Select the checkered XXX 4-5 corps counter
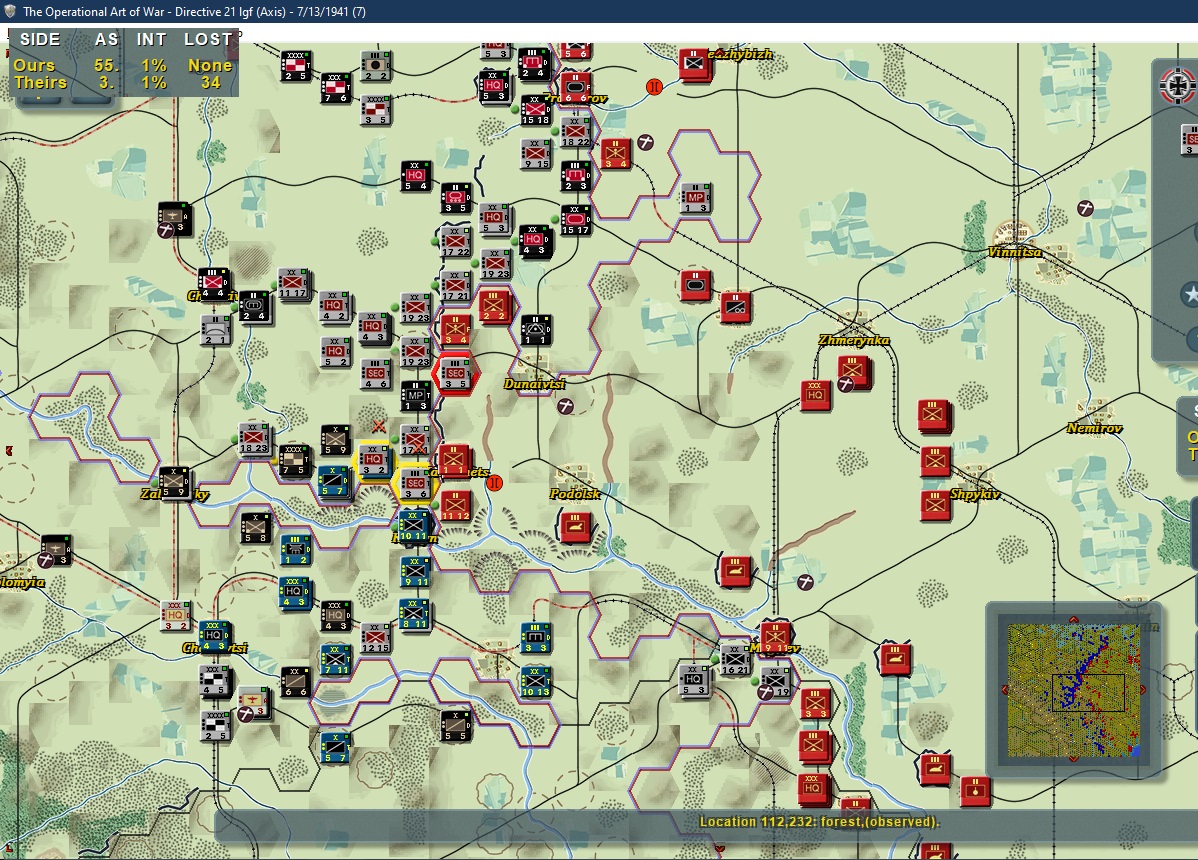This screenshot has width=1198, height=860. 213,681
